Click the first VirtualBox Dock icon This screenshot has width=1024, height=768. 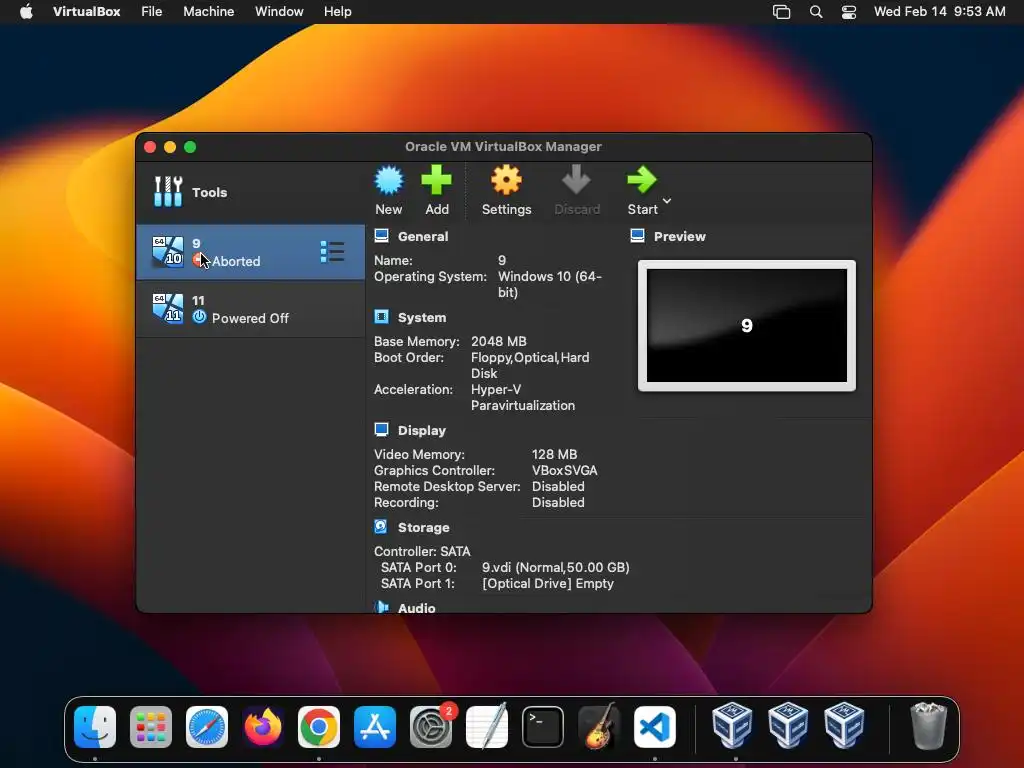(732, 725)
